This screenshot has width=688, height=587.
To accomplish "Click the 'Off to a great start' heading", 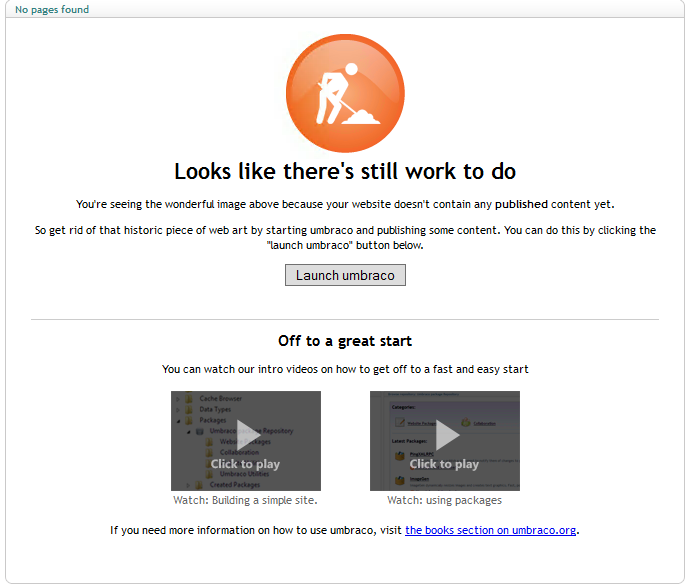I will (x=345, y=341).
